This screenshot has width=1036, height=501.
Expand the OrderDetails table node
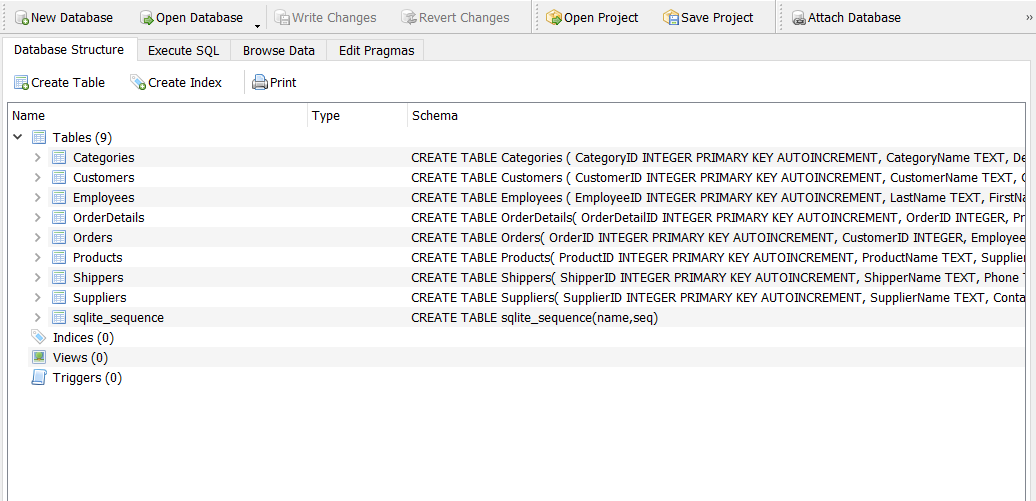coord(38,217)
